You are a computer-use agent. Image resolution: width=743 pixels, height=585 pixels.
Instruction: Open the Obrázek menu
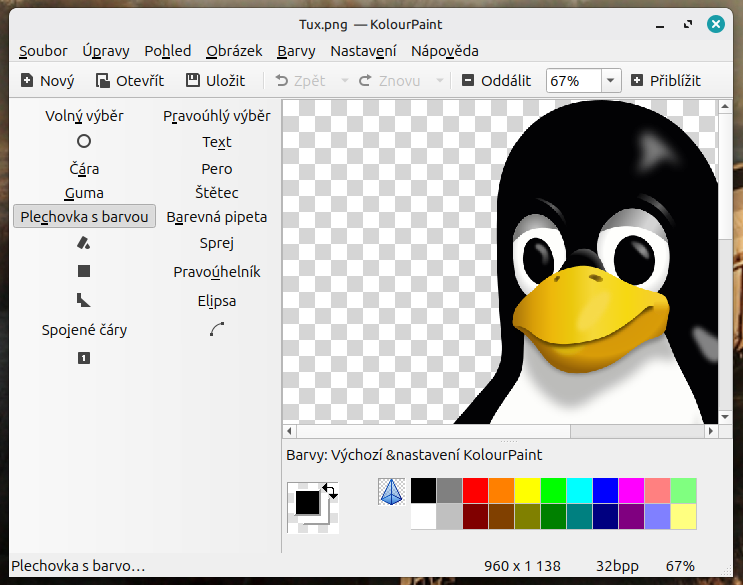coord(234,51)
